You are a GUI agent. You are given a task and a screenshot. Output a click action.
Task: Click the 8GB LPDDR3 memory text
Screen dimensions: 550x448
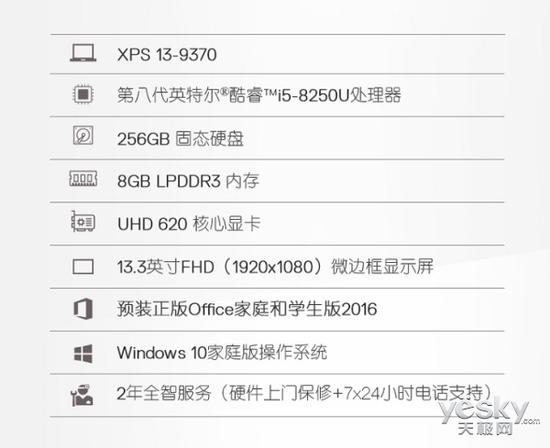click(188, 181)
